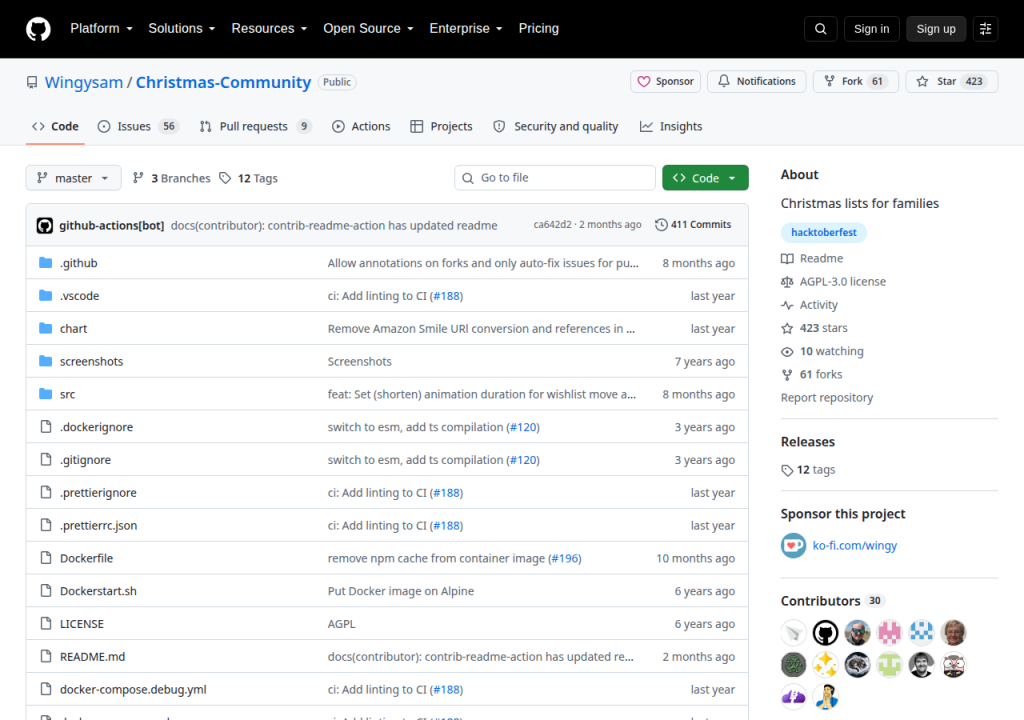This screenshot has height=720, width=1024.
Task: Open the 12 Tags link beside branches
Action: click(248, 178)
